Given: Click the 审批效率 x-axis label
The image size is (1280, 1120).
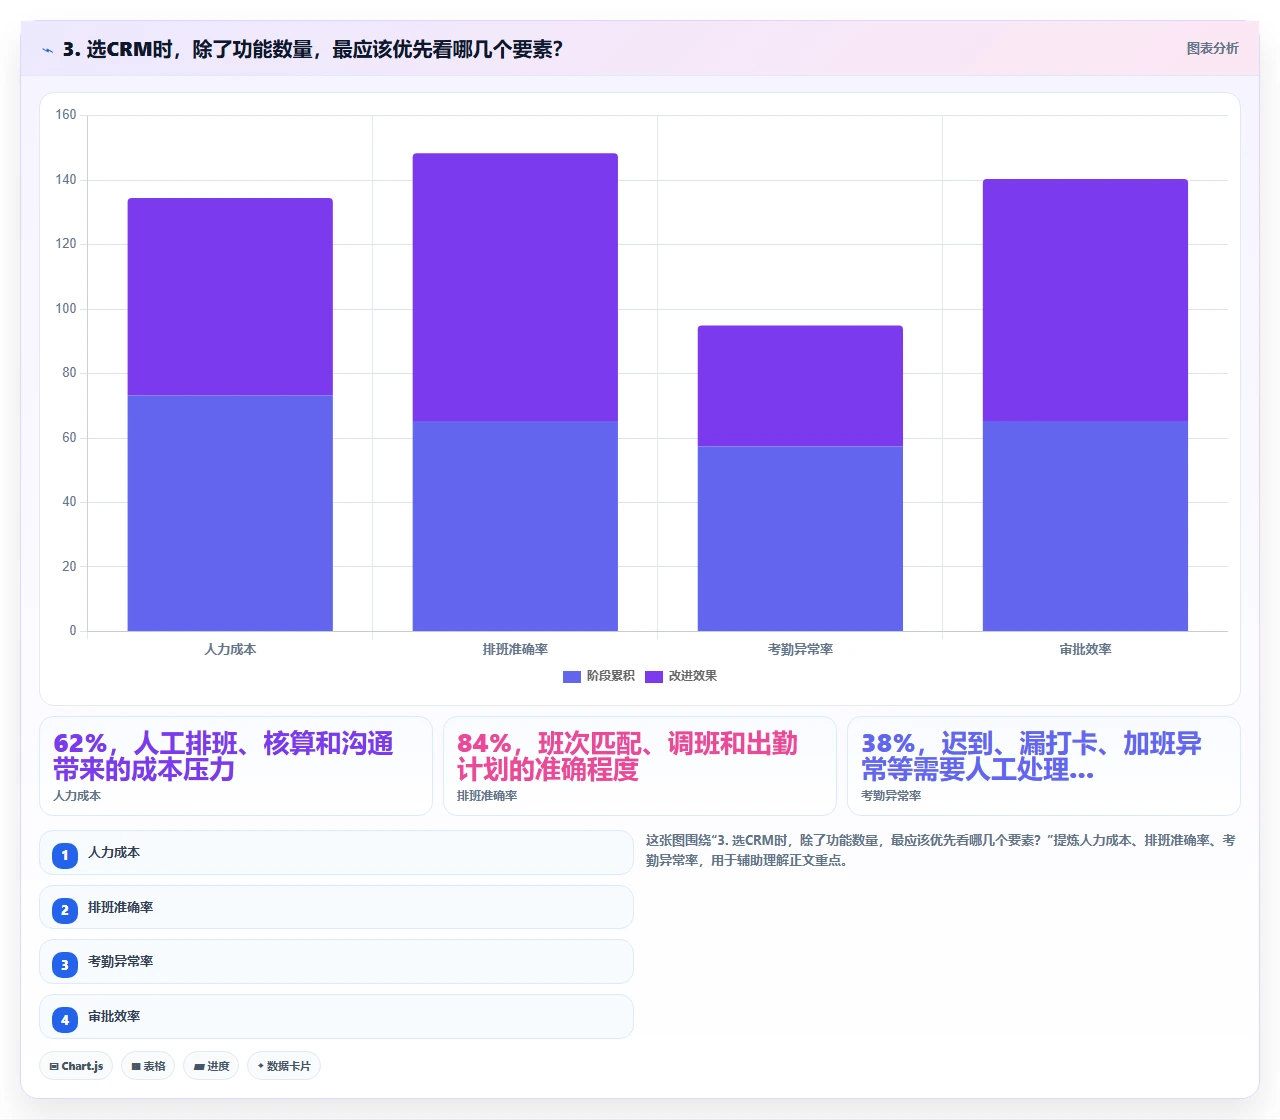Looking at the screenshot, I should 1085,649.
